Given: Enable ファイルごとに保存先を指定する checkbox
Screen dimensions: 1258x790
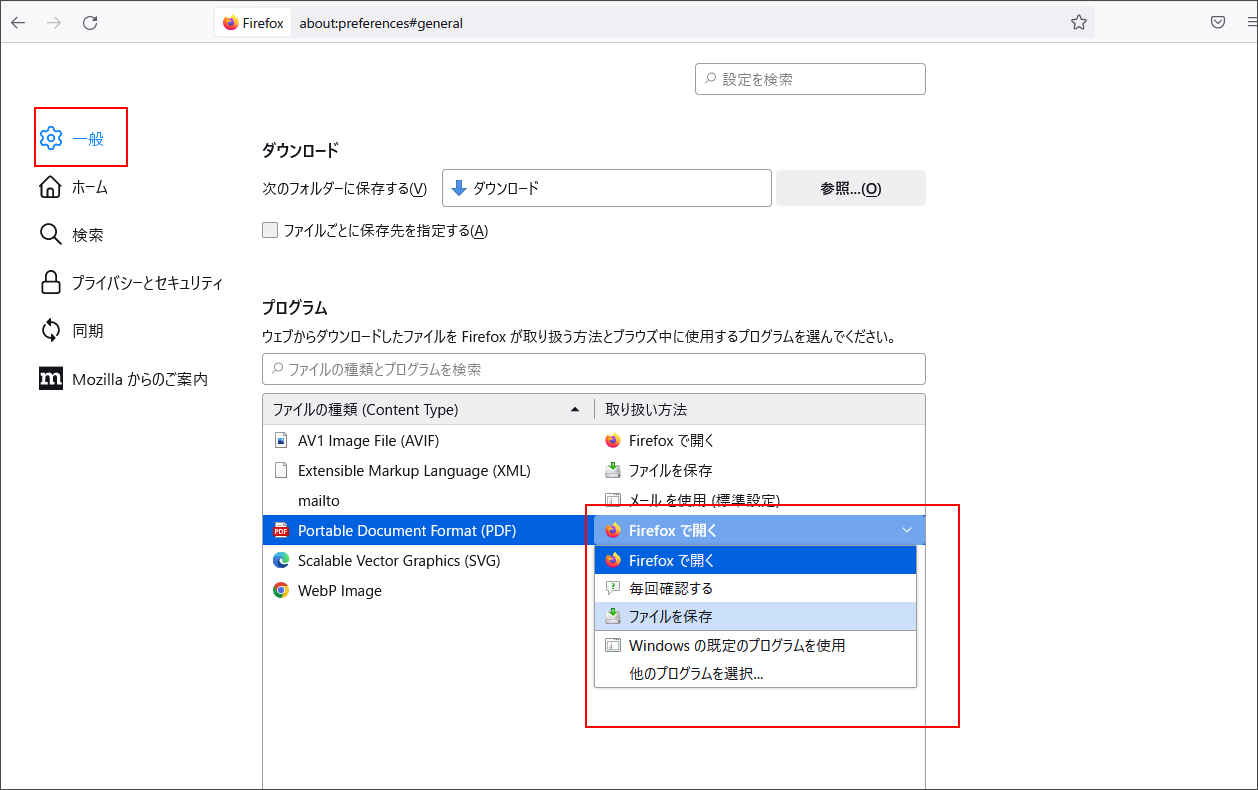Looking at the screenshot, I should (x=269, y=229).
